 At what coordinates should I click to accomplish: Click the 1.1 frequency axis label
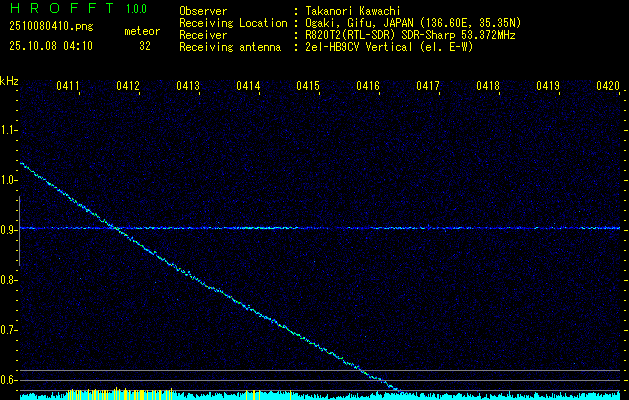(10, 130)
